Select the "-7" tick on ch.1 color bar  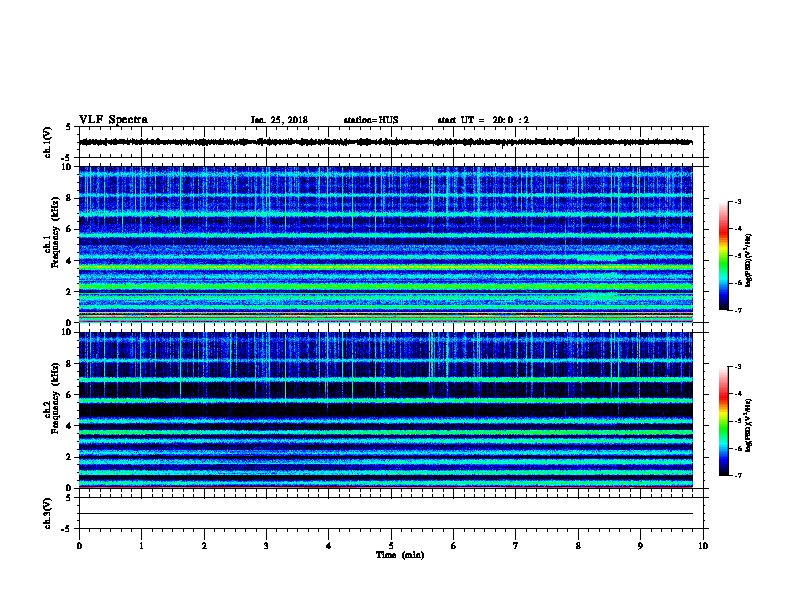click(x=737, y=310)
